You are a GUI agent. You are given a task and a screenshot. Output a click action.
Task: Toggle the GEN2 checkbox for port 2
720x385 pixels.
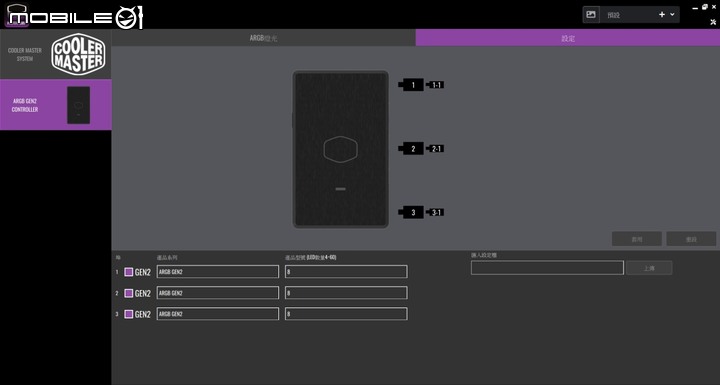tap(129, 293)
